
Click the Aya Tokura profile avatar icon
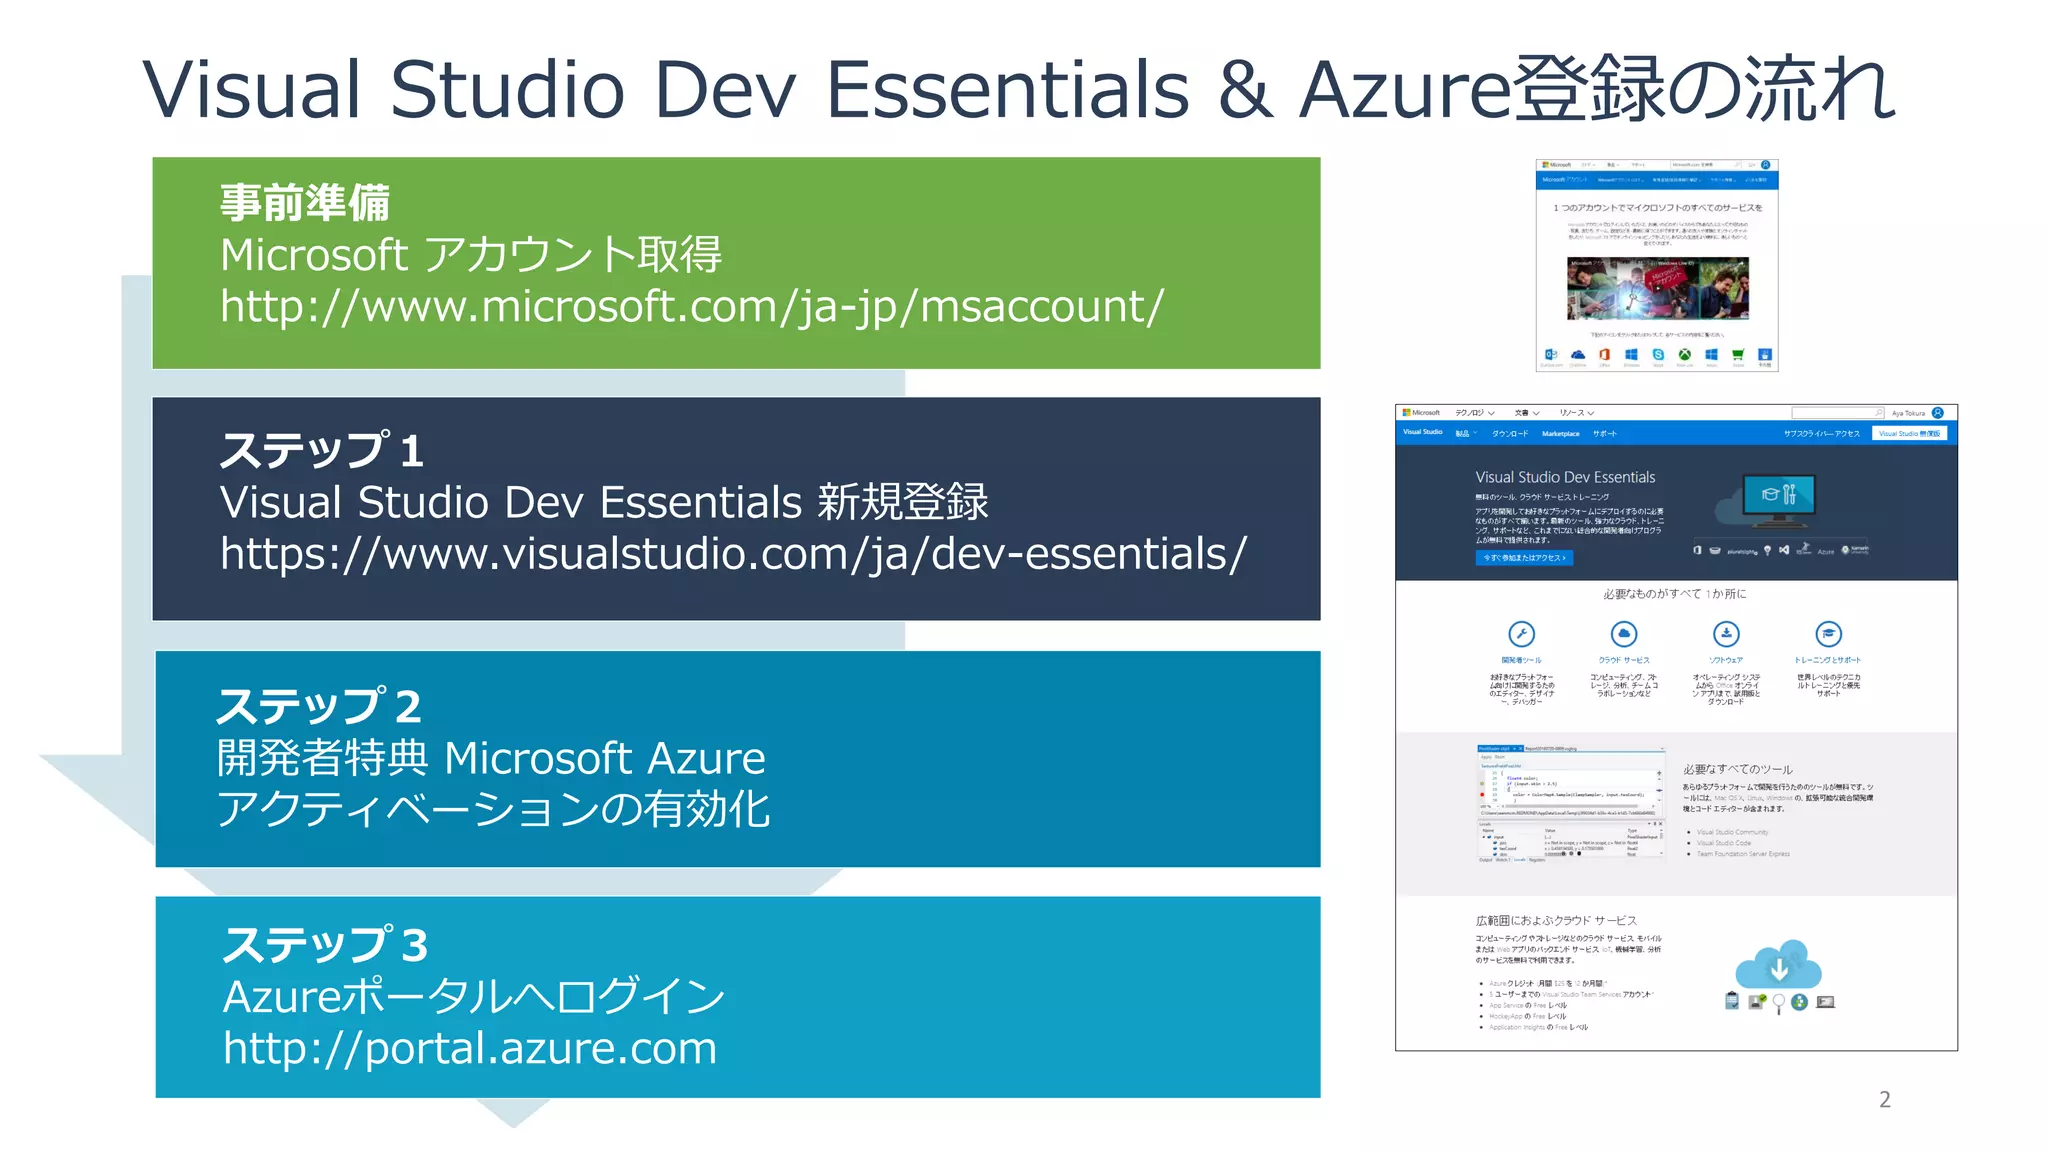[x=1938, y=413]
